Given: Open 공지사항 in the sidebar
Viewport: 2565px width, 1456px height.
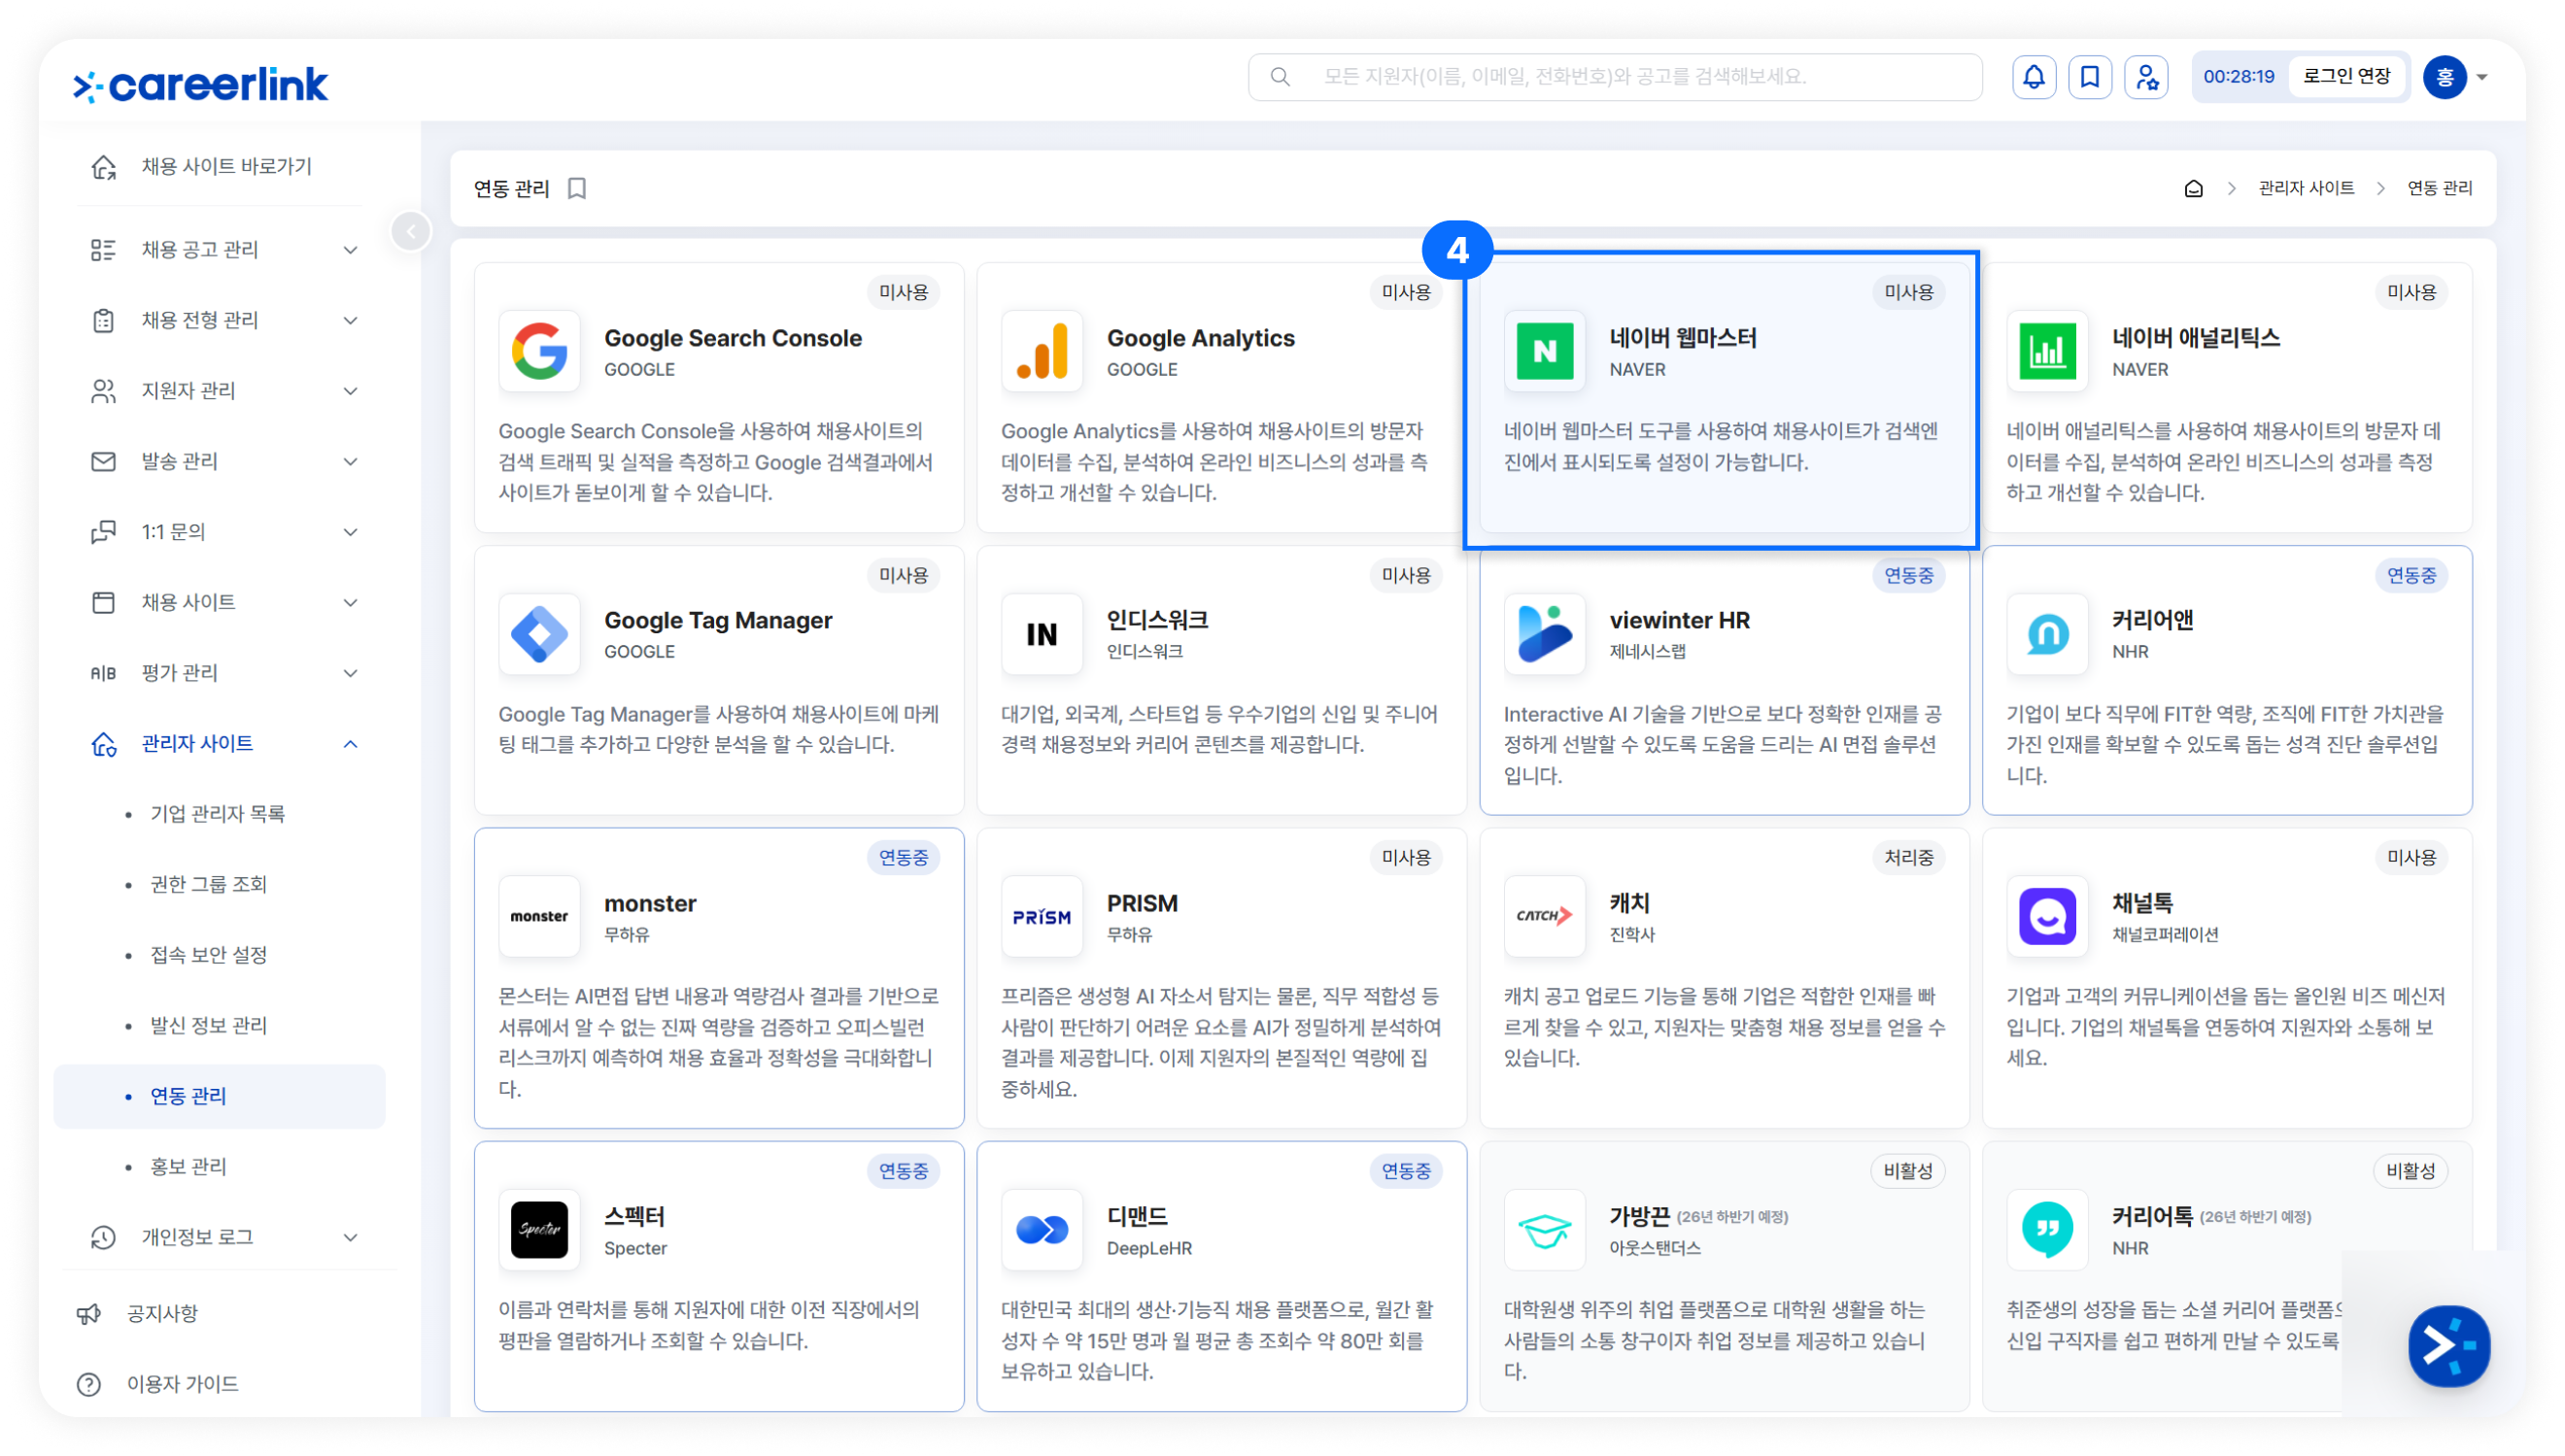Looking at the screenshot, I should 162,1313.
